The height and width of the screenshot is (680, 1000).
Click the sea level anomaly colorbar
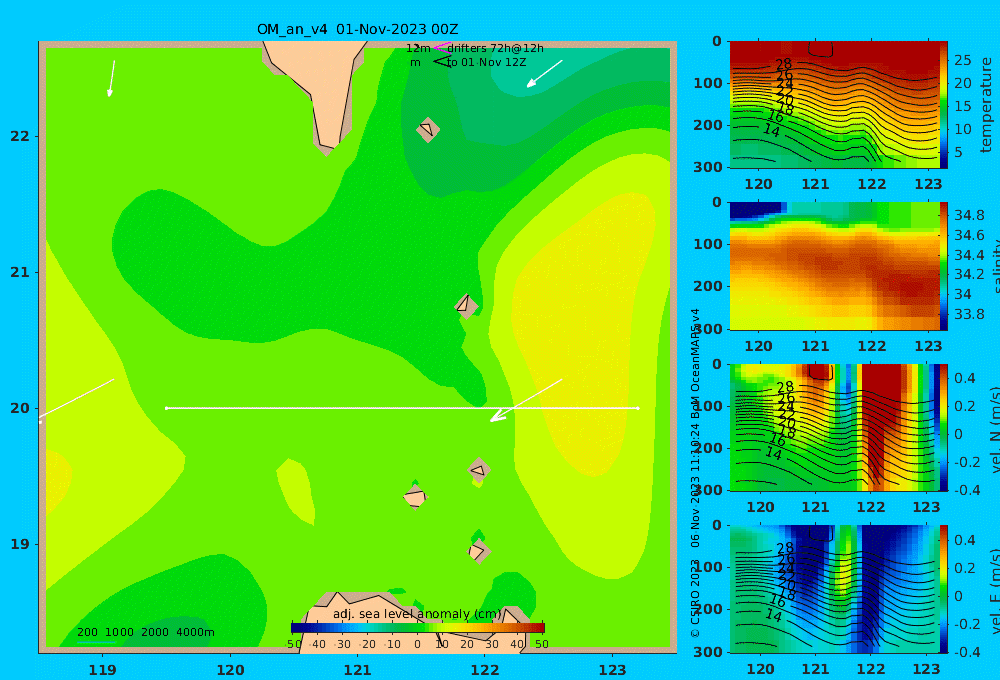click(x=418, y=627)
